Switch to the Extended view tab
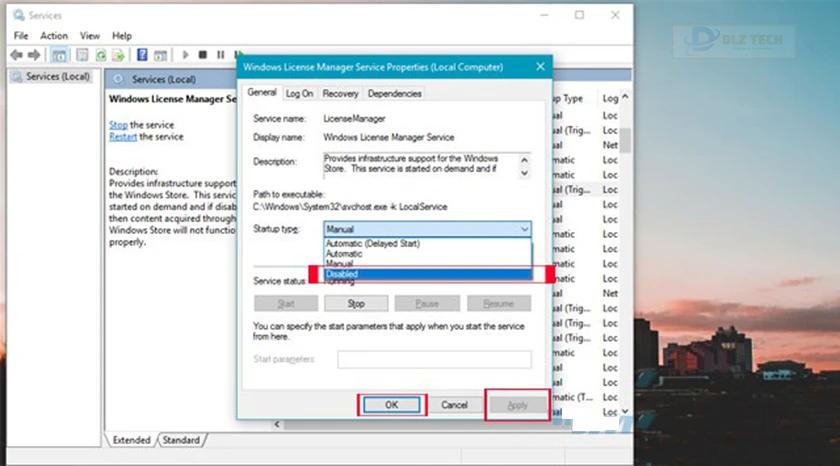840x466 pixels. (x=131, y=440)
